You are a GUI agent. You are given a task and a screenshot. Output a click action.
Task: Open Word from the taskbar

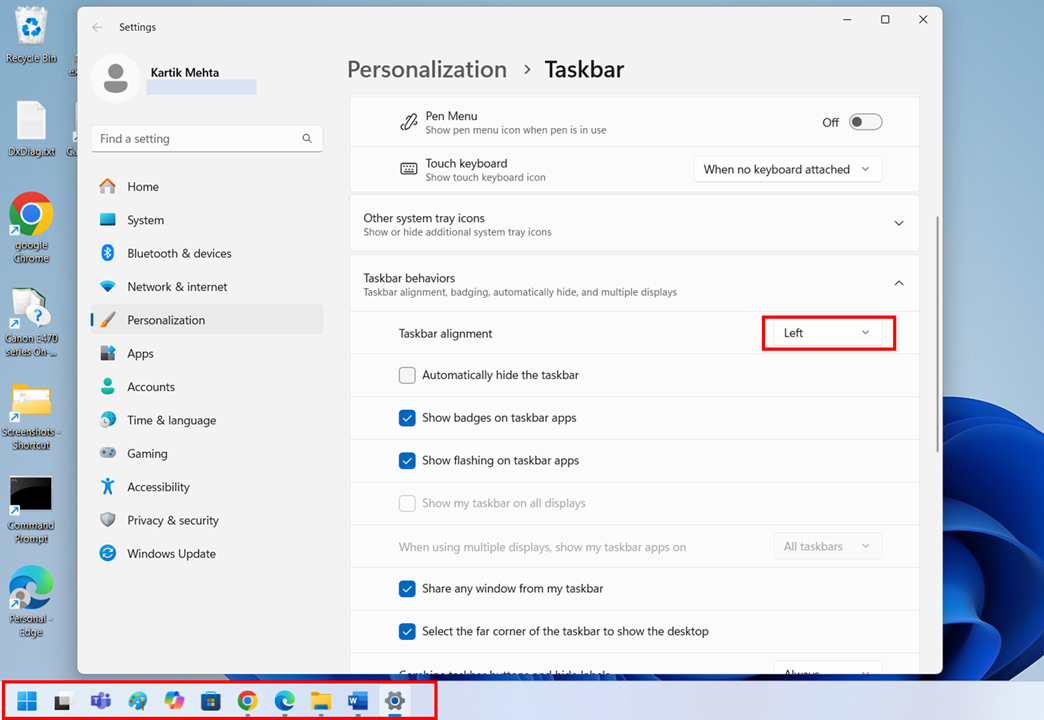(358, 701)
